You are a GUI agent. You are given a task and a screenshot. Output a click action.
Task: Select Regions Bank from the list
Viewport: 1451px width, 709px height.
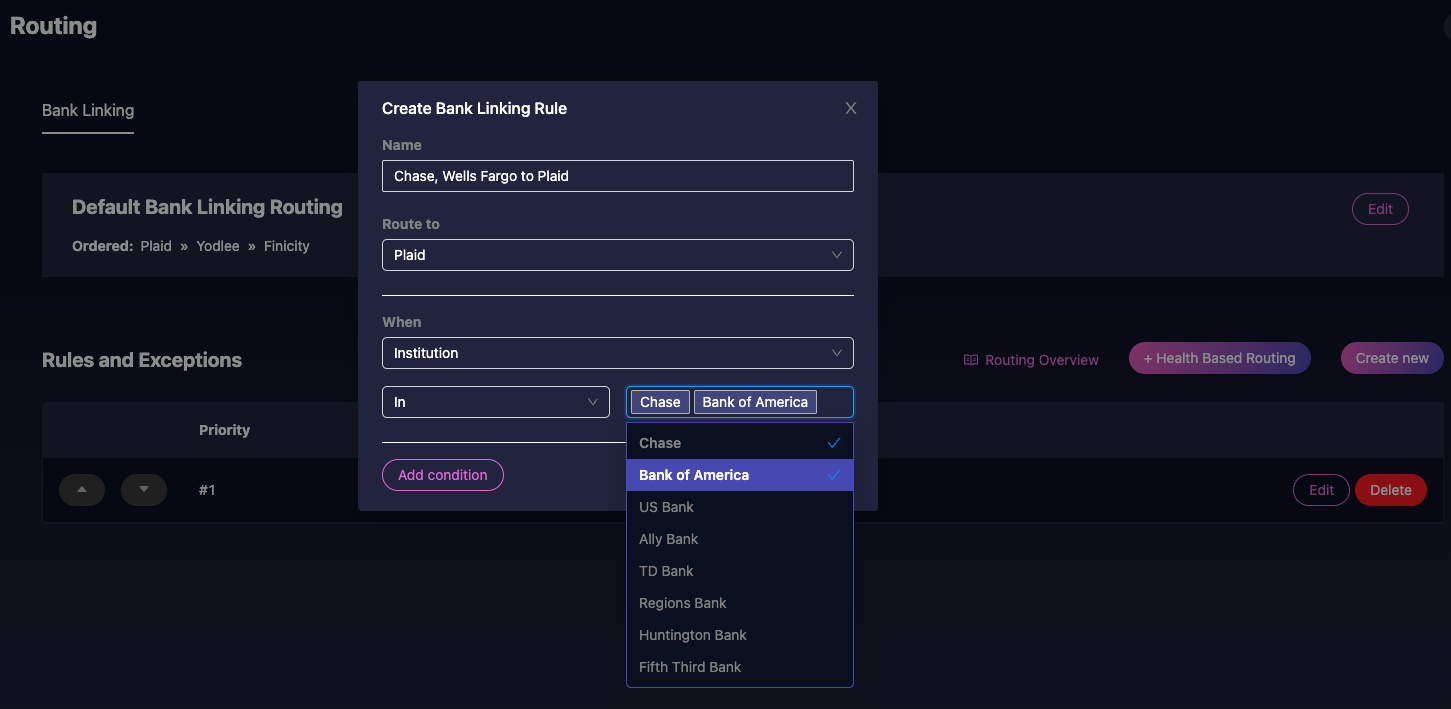tap(740, 603)
